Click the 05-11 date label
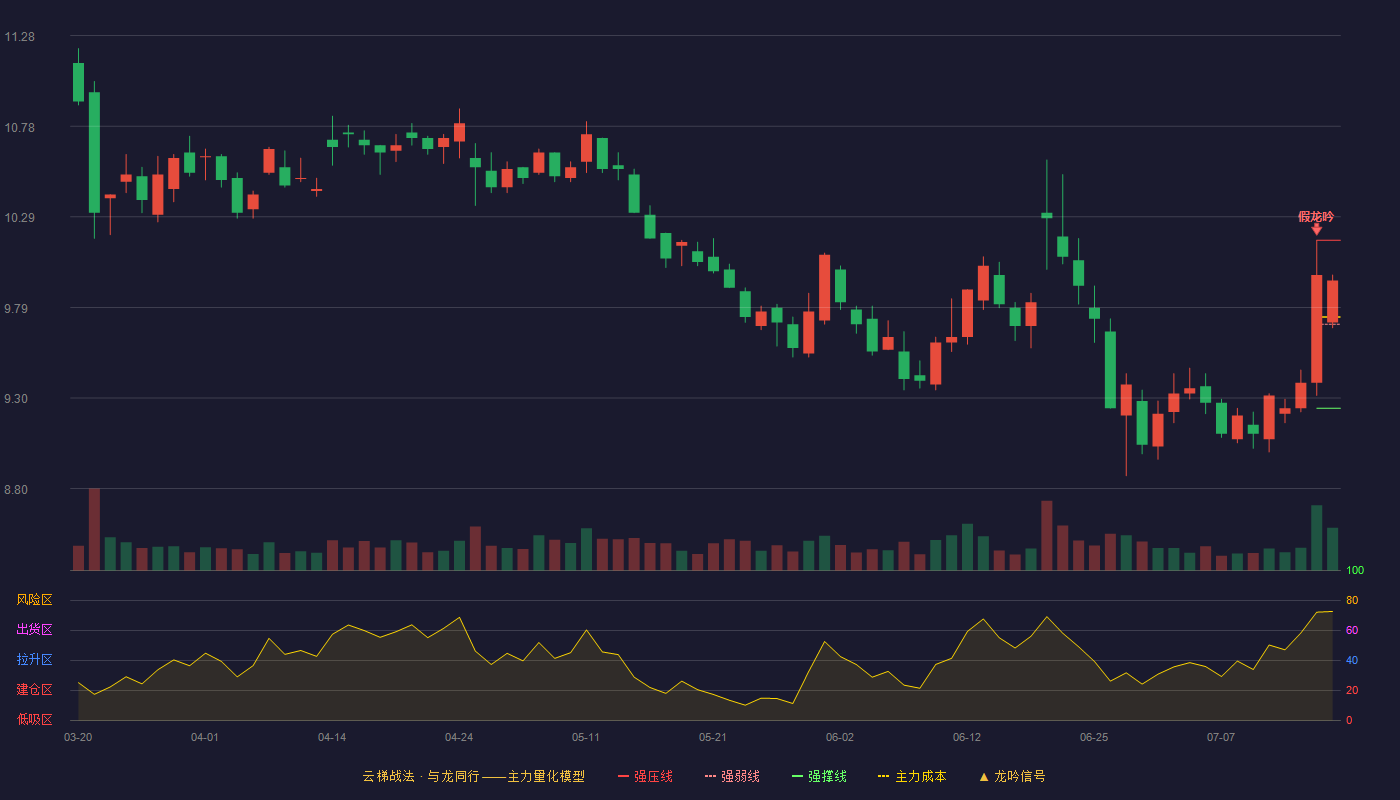The width and height of the screenshot is (1400, 800). 586,737
